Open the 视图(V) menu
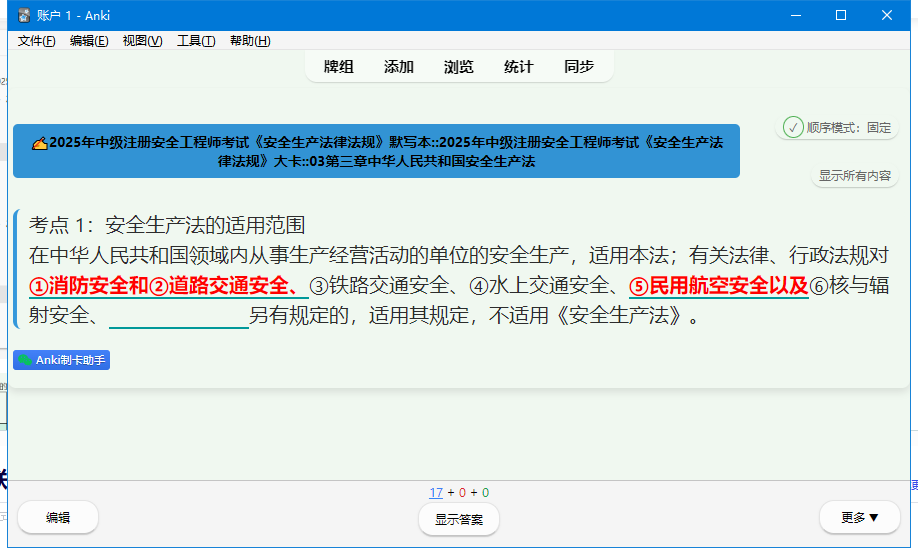 click(x=142, y=40)
